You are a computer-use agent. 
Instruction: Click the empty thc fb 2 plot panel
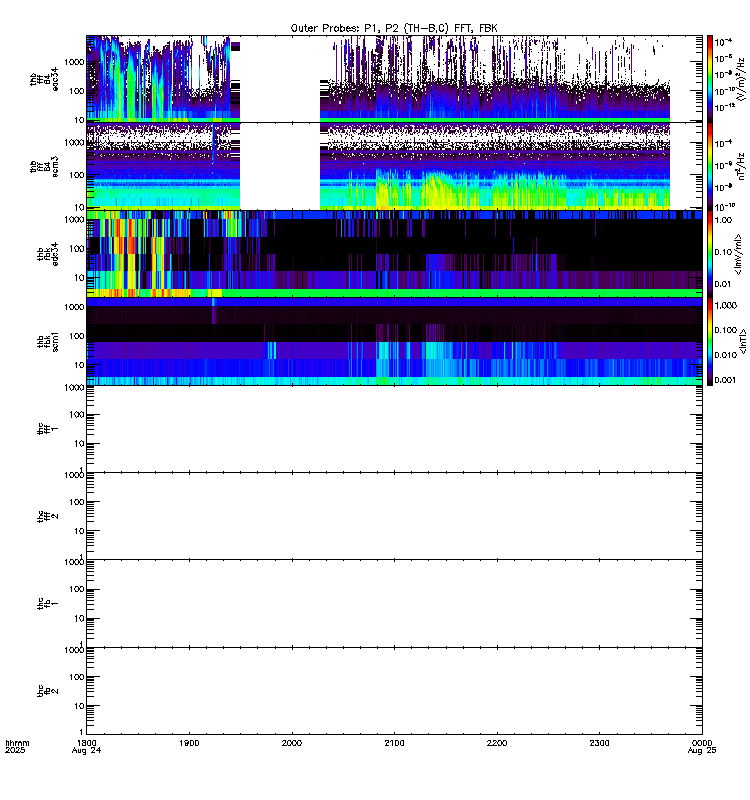point(394,691)
